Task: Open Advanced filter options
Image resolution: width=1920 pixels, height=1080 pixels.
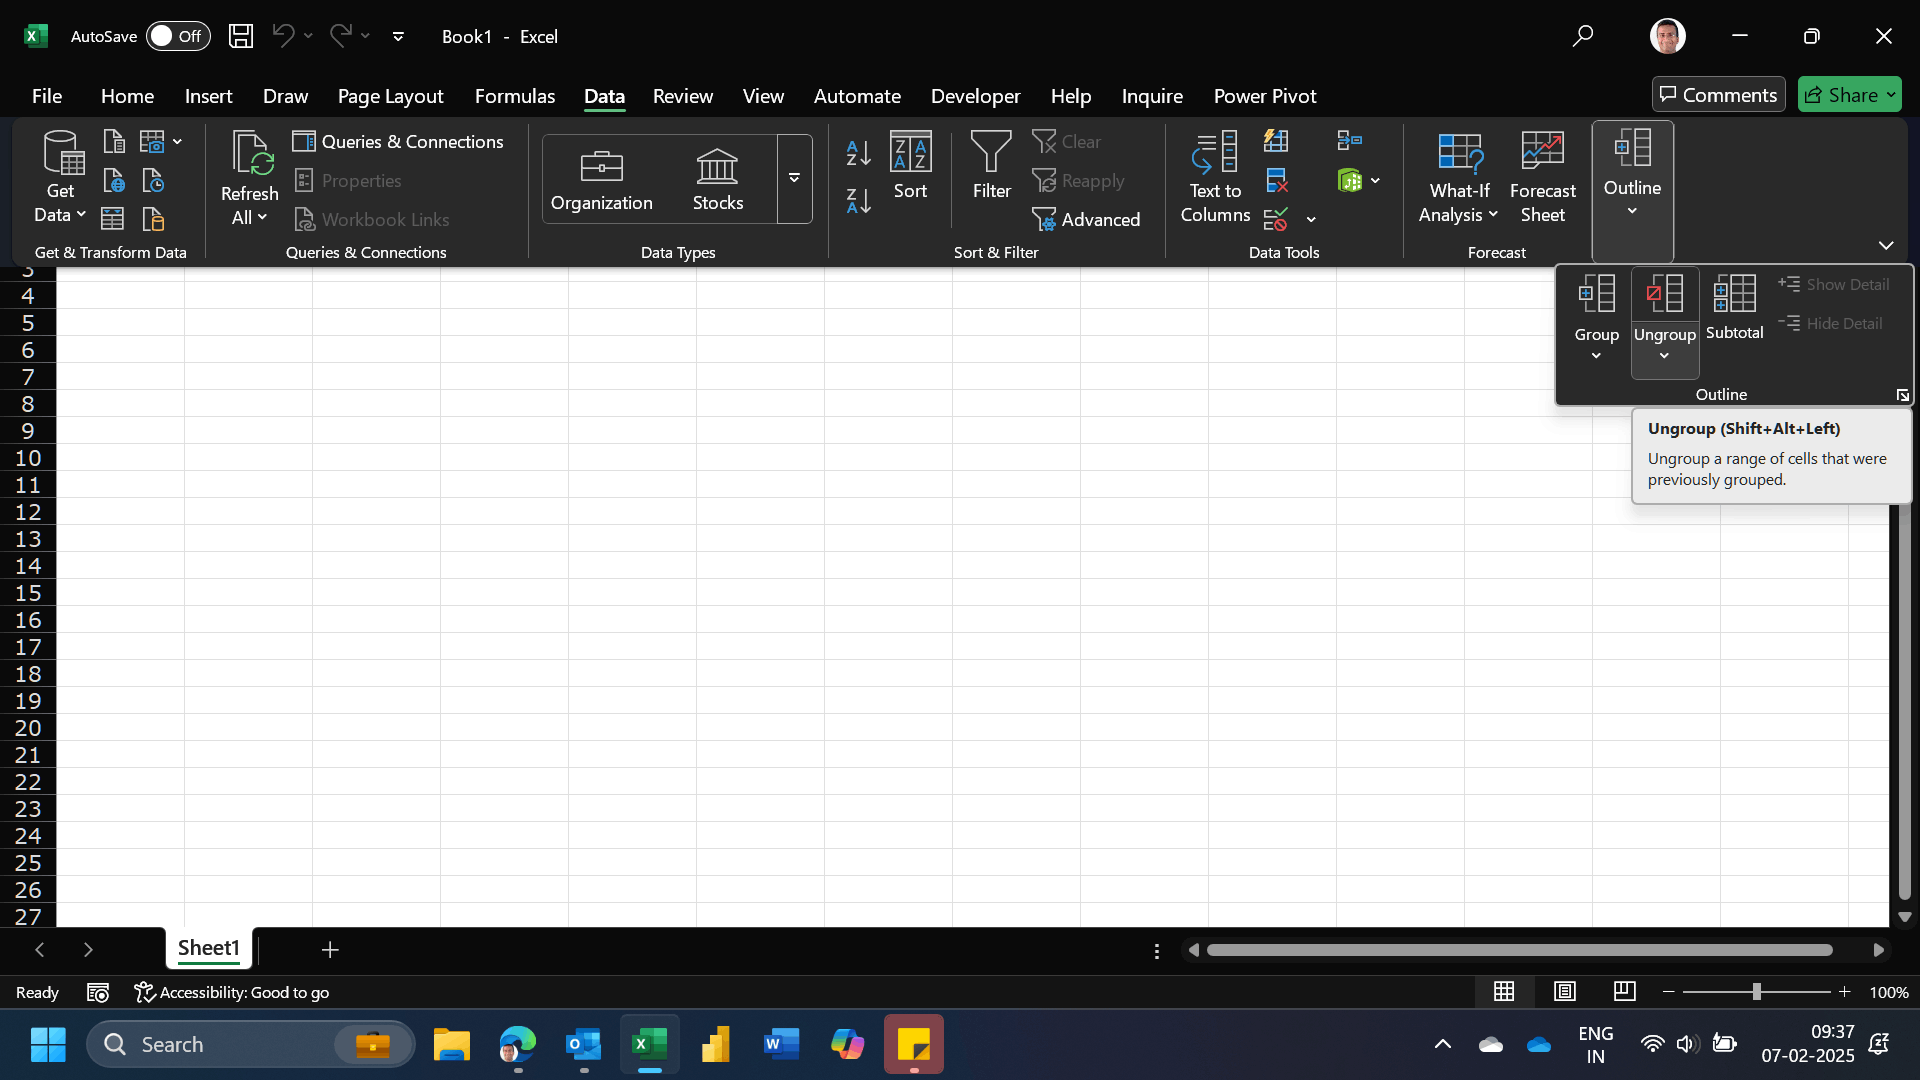Action: click(x=1086, y=219)
